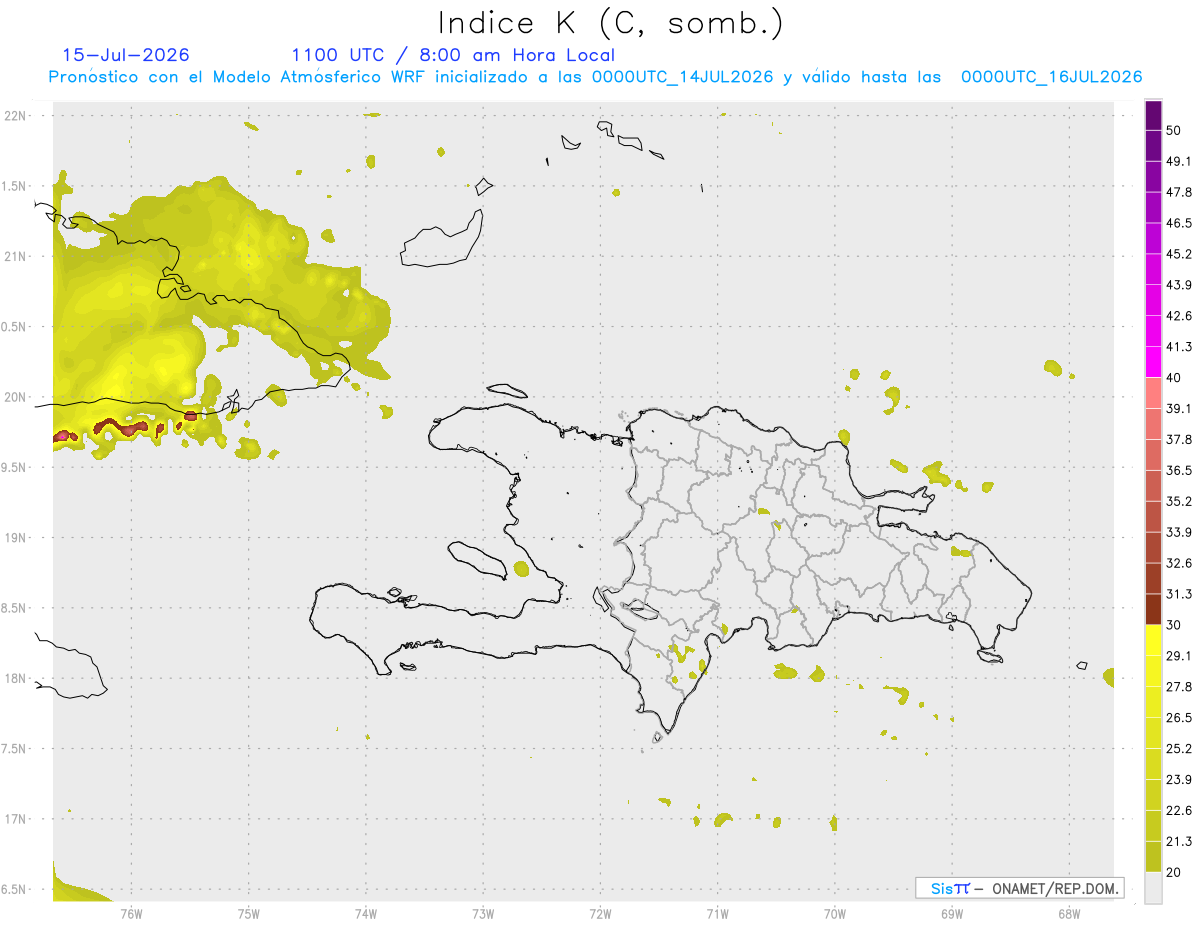Click the "69W" longitude label
Viewport: 1200px width, 927px height.
pyautogui.click(x=951, y=913)
